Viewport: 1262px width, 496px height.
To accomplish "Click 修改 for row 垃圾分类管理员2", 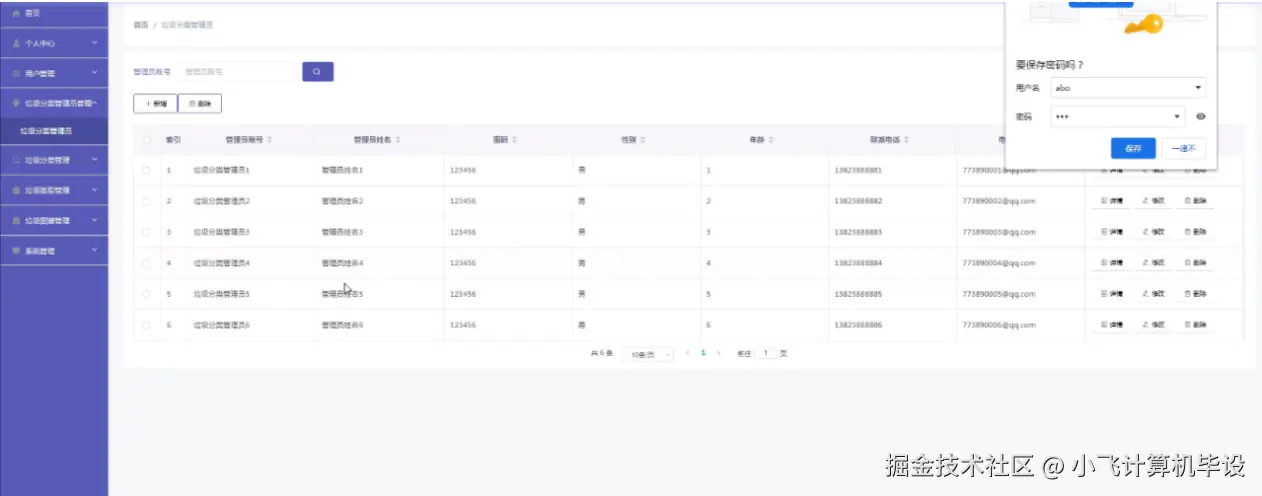I will coord(1153,201).
